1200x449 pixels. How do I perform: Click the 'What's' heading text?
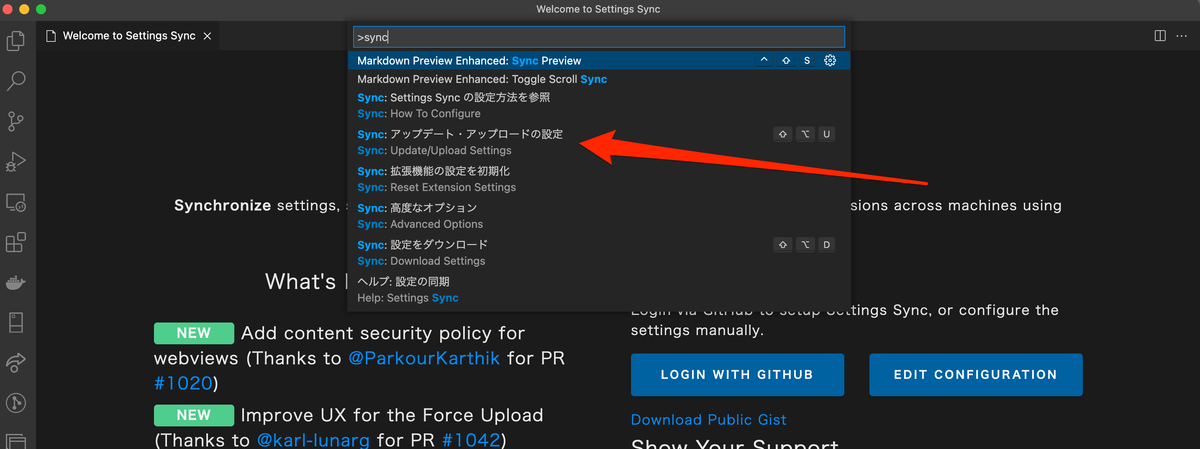coord(299,282)
